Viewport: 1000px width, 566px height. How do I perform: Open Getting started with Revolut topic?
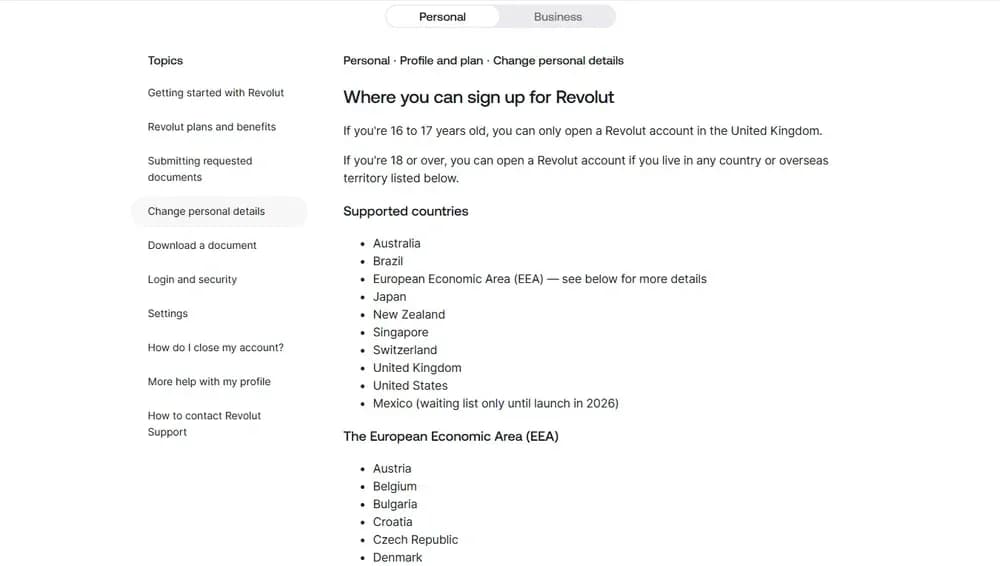pyautogui.click(x=216, y=93)
